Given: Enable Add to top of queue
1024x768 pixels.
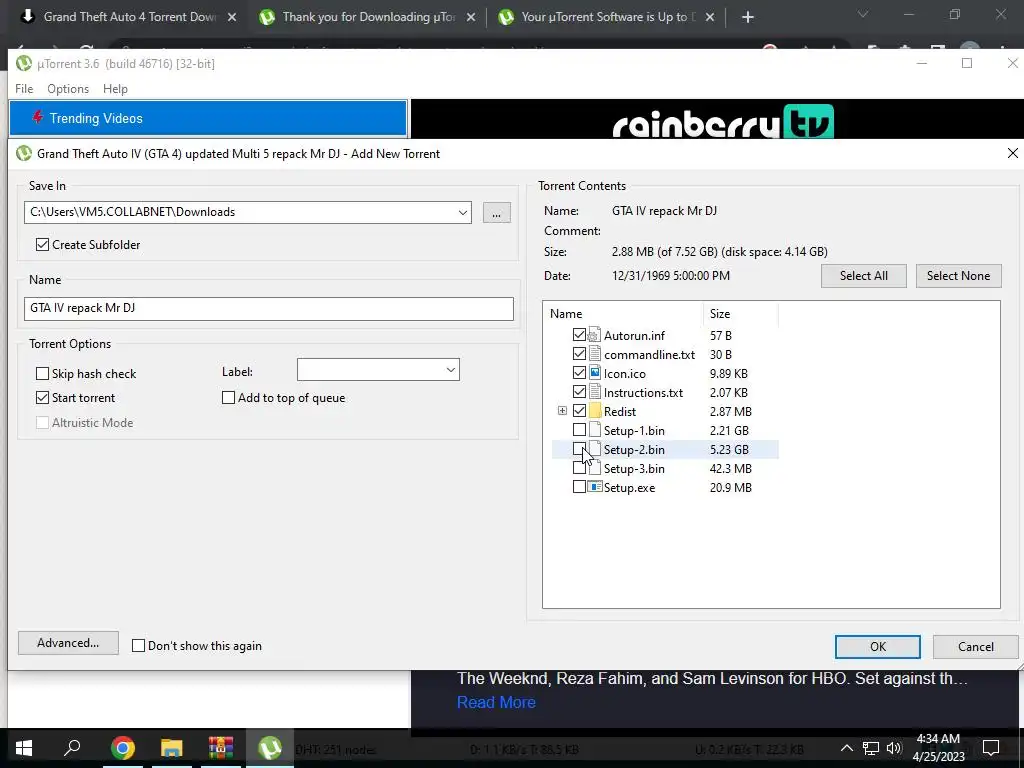Looking at the screenshot, I should pos(229,397).
